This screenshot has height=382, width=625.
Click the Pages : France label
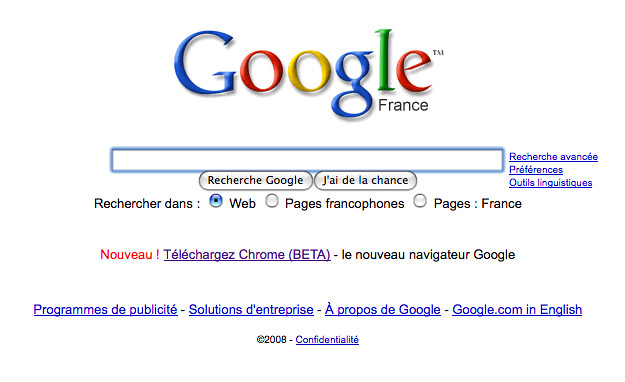coord(478,204)
